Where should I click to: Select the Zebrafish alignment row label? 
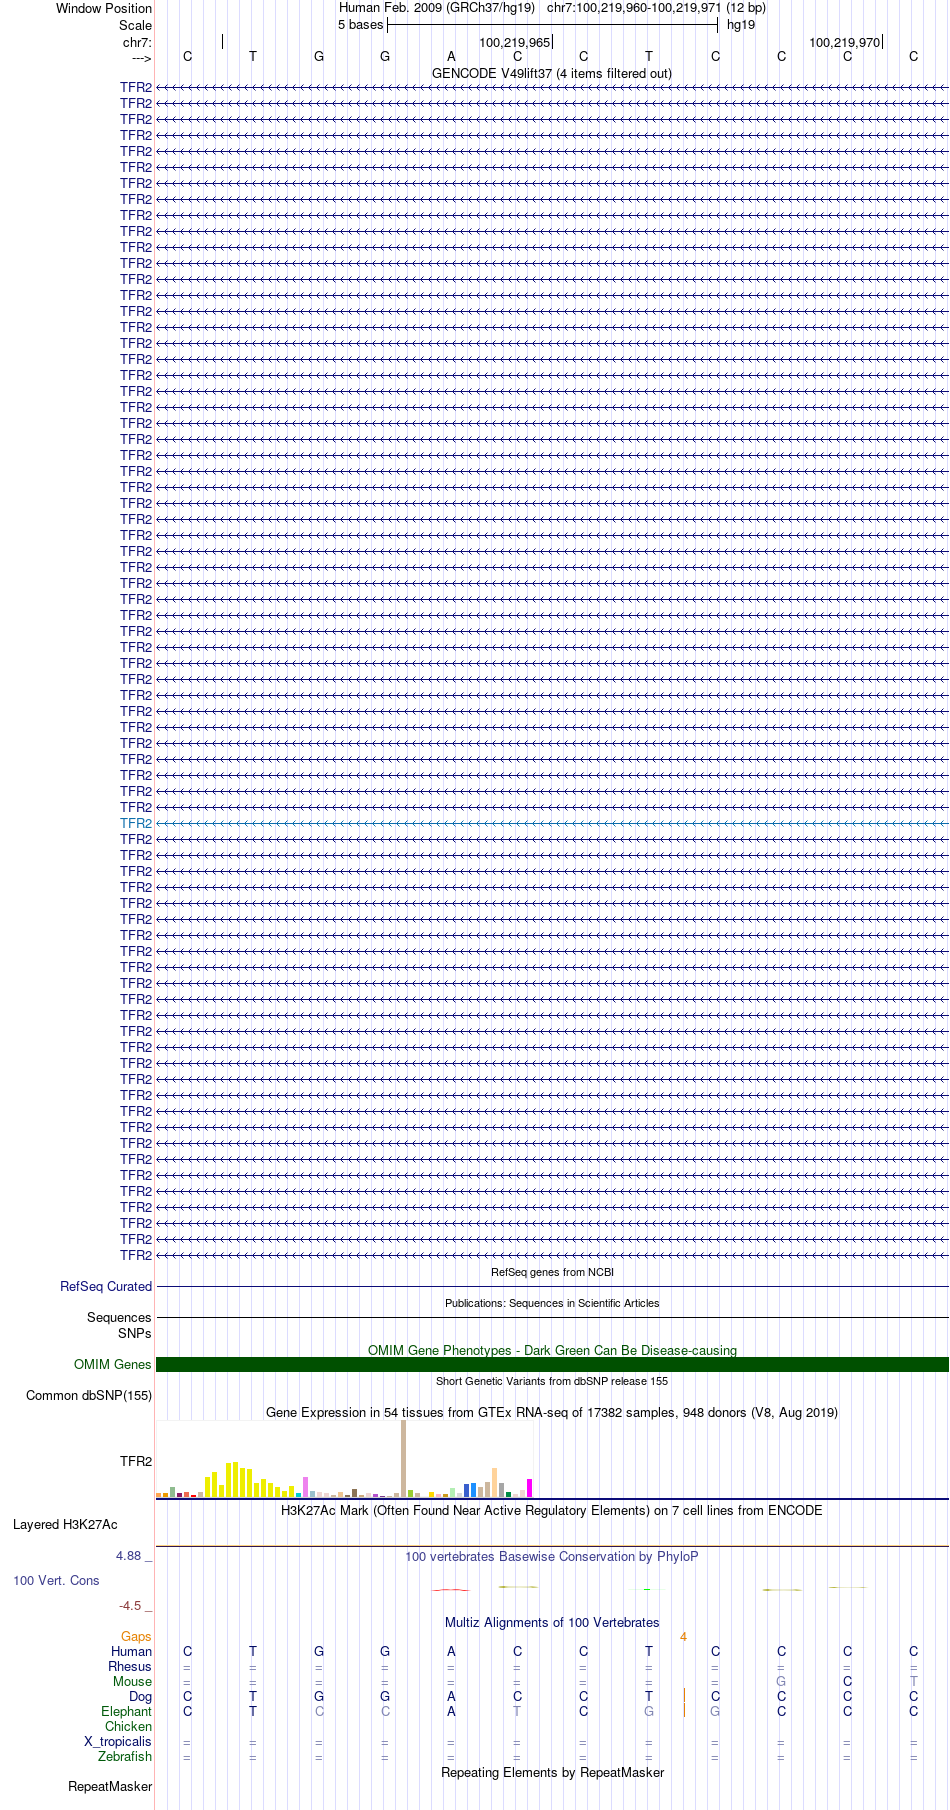point(125,1757)
